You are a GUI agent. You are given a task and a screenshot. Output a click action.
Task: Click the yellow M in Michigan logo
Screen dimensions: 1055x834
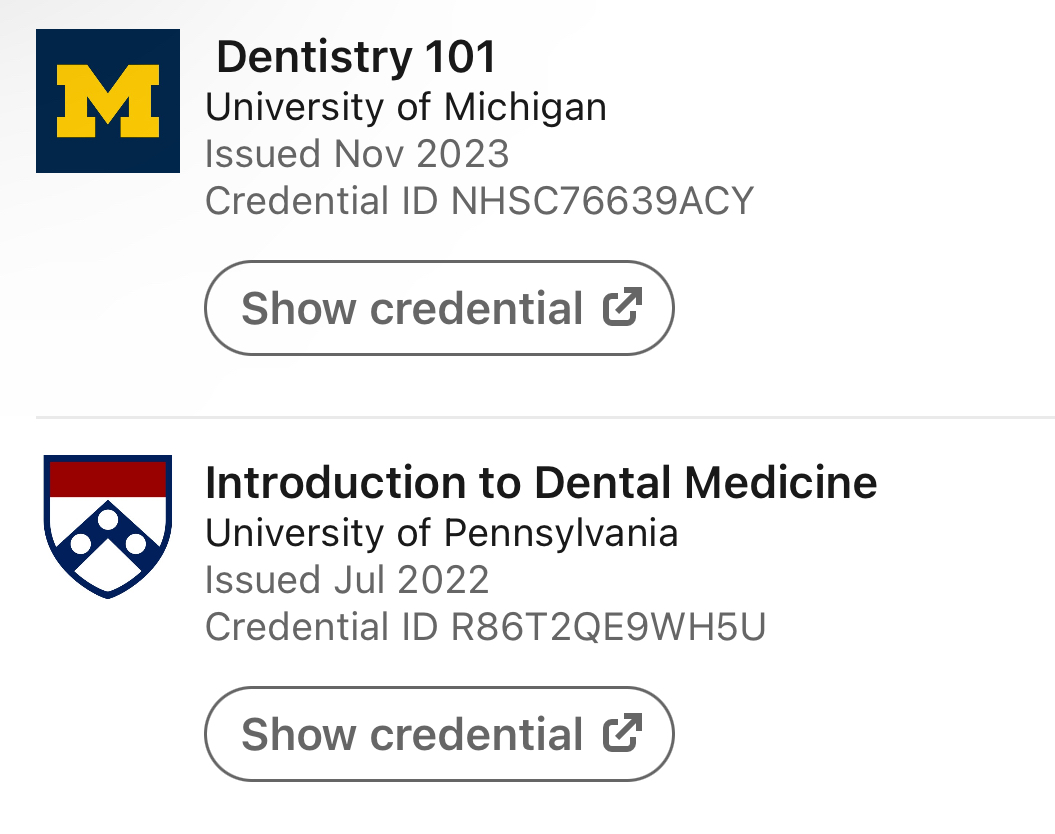coord(108,101)
